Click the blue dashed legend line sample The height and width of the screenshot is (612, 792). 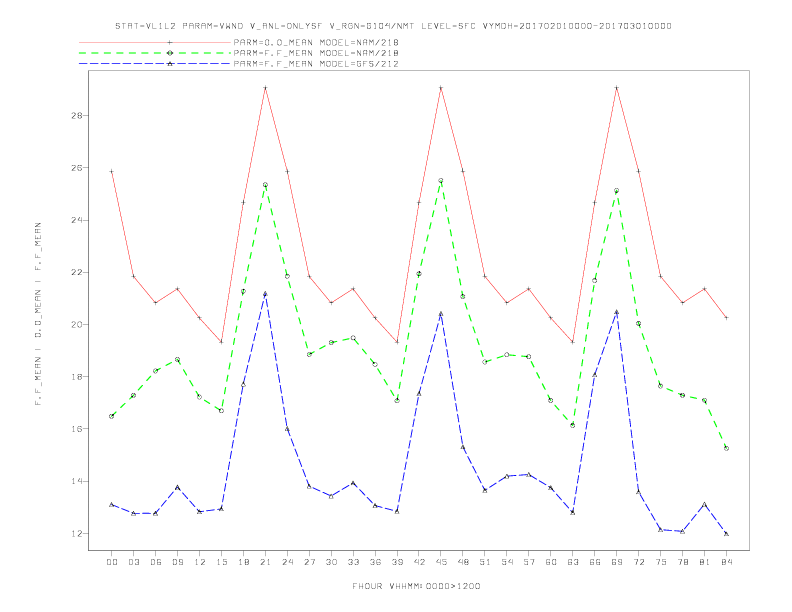pyautogui.click(x=155, y=64)
